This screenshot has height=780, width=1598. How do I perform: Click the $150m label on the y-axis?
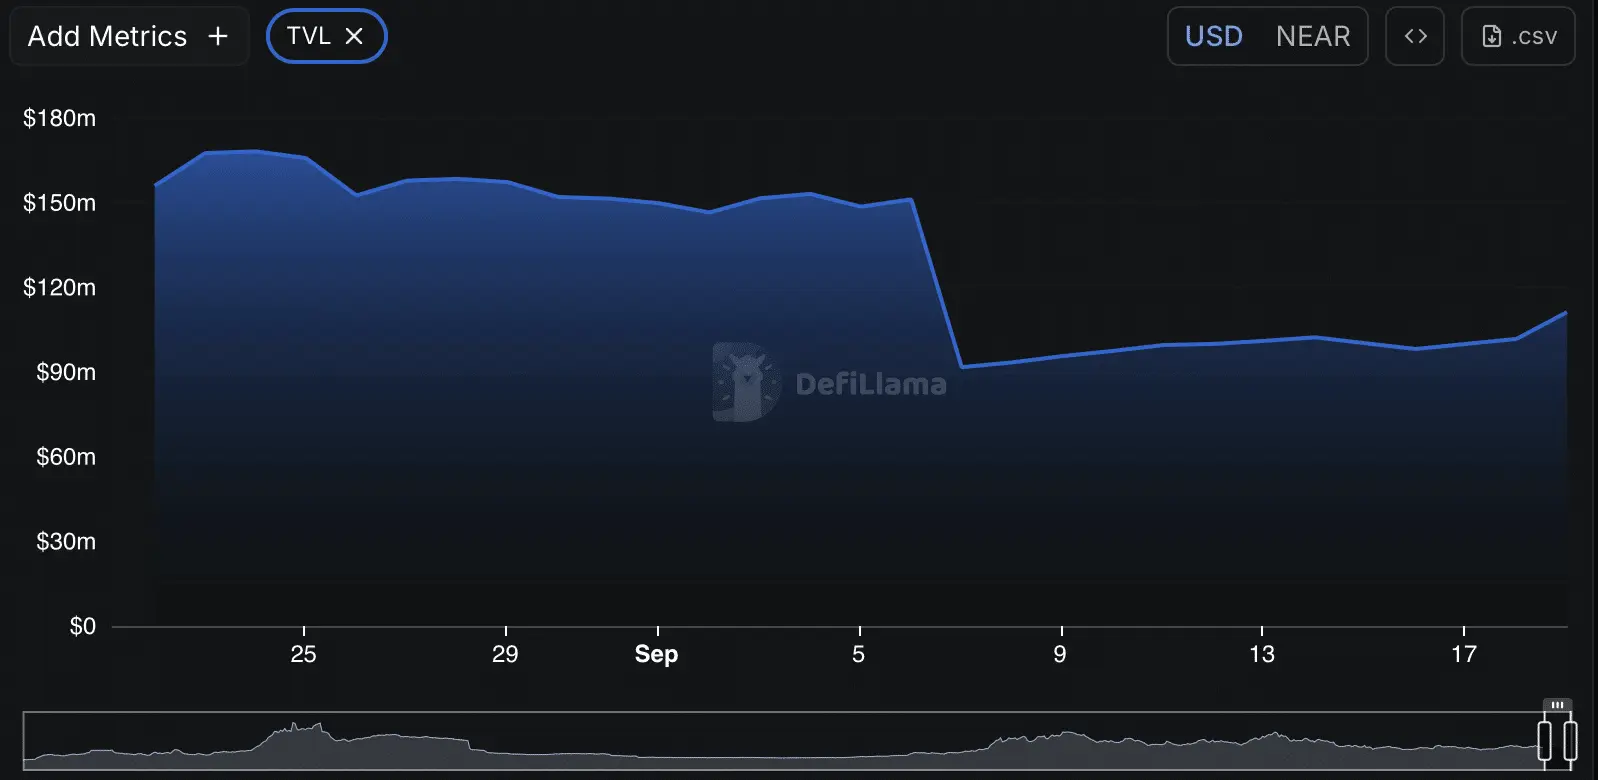(60, 203)
